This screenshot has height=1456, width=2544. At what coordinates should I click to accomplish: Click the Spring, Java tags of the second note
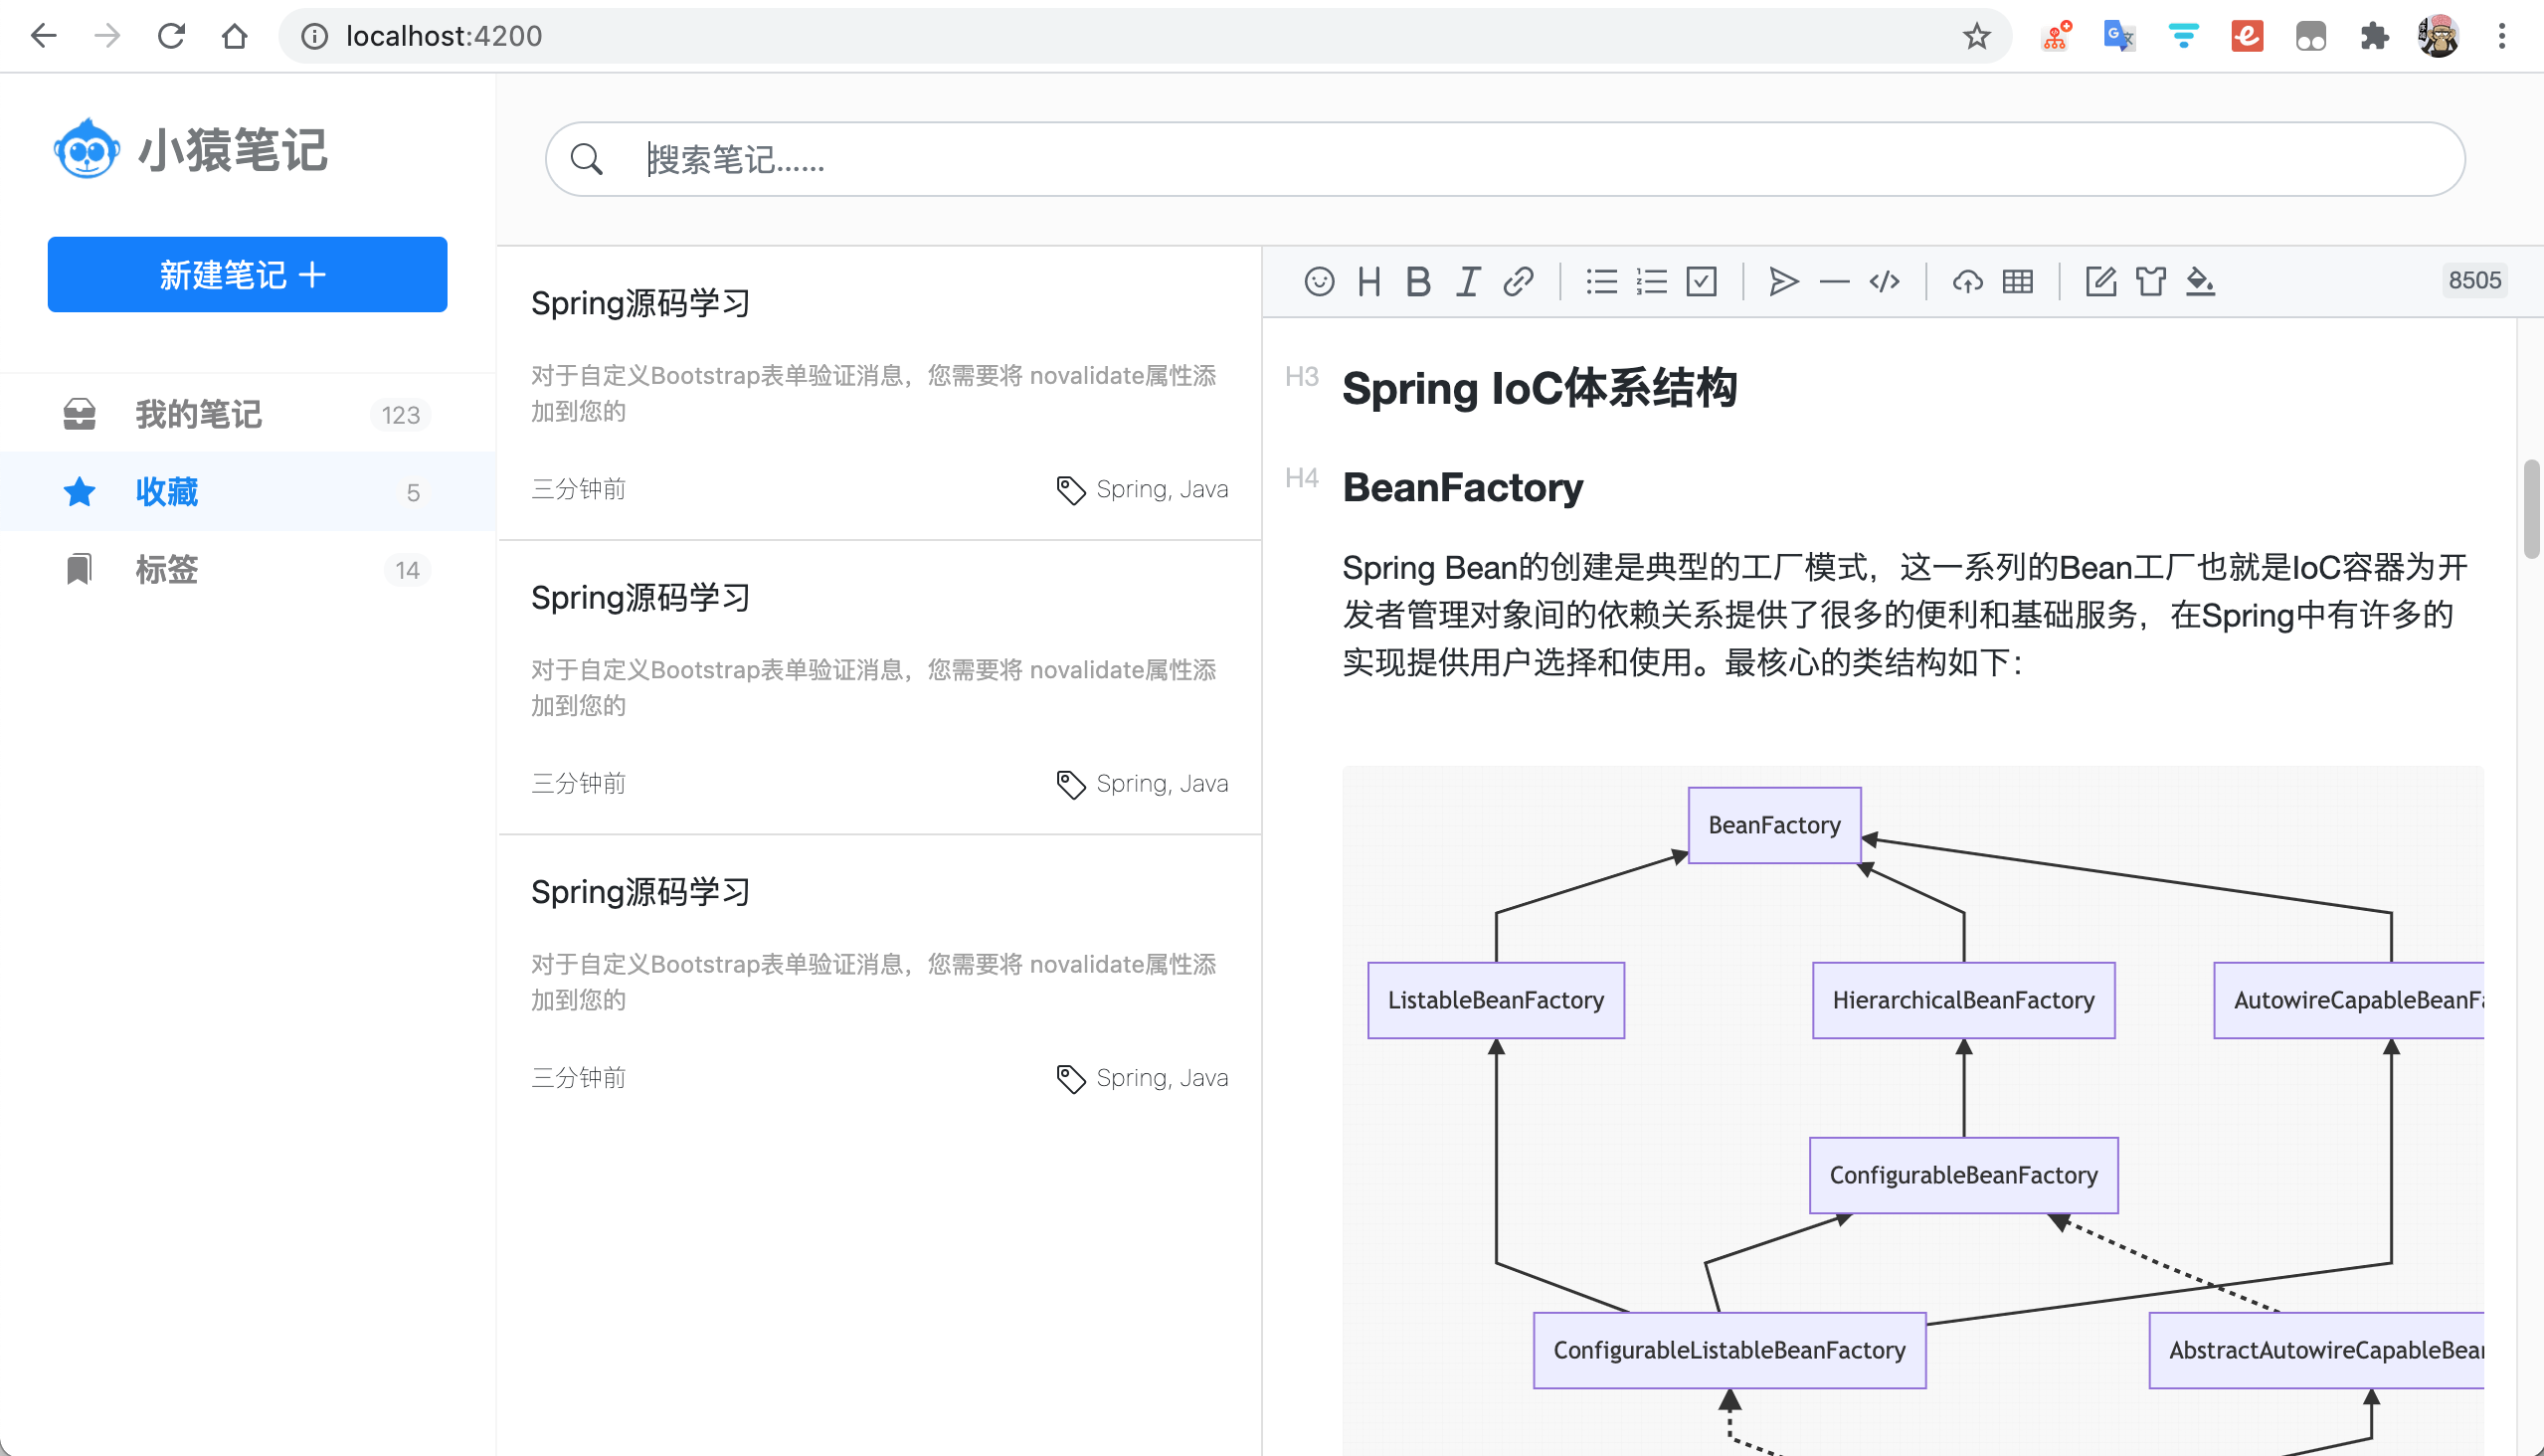pos(1162,783)
